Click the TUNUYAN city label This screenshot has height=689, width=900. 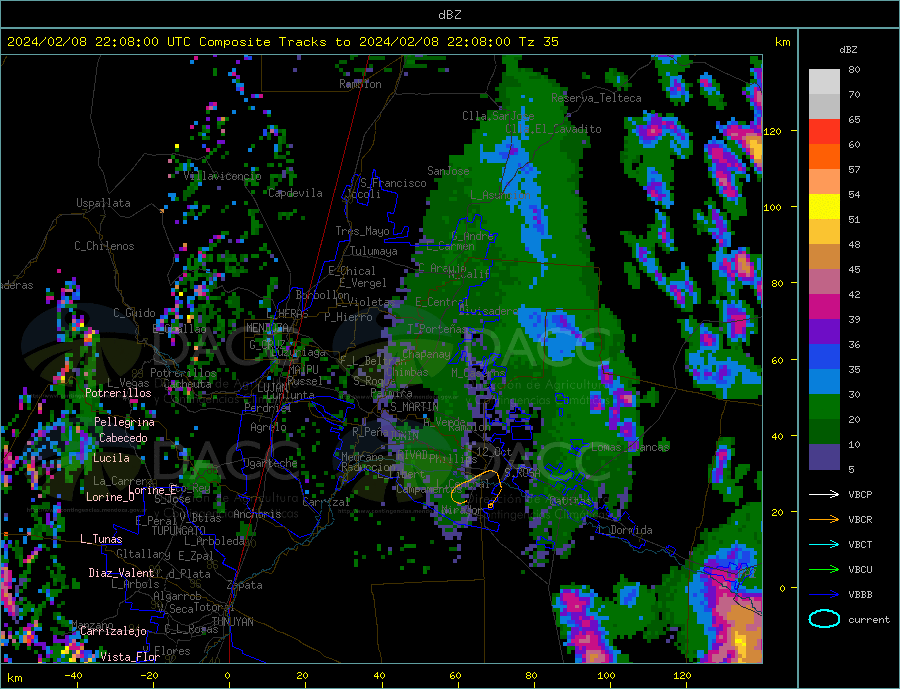click(232, 622)
